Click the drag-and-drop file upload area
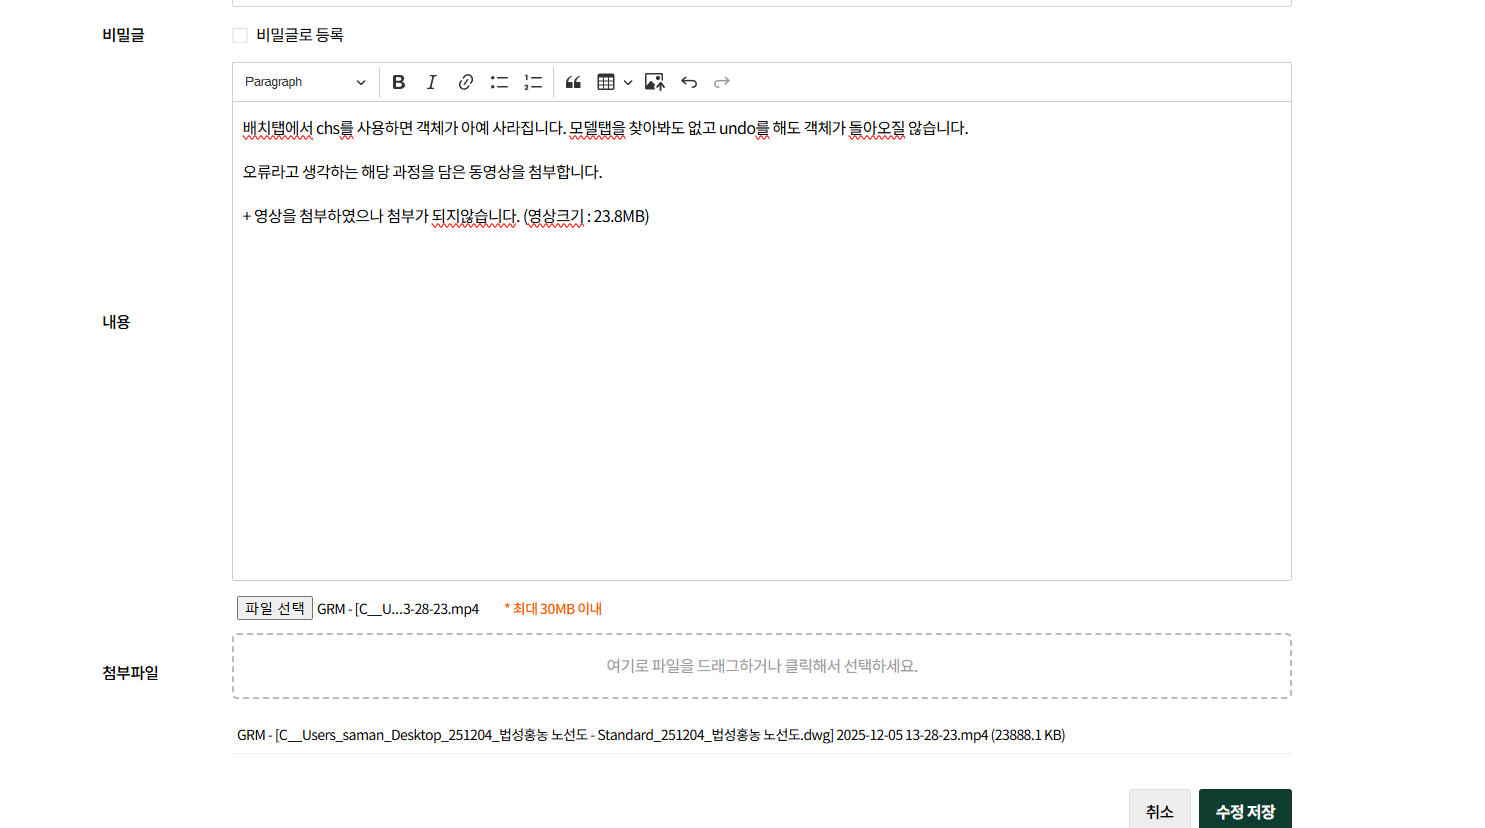The height and width of the screenshot is (828, 1485). point(762,666)
